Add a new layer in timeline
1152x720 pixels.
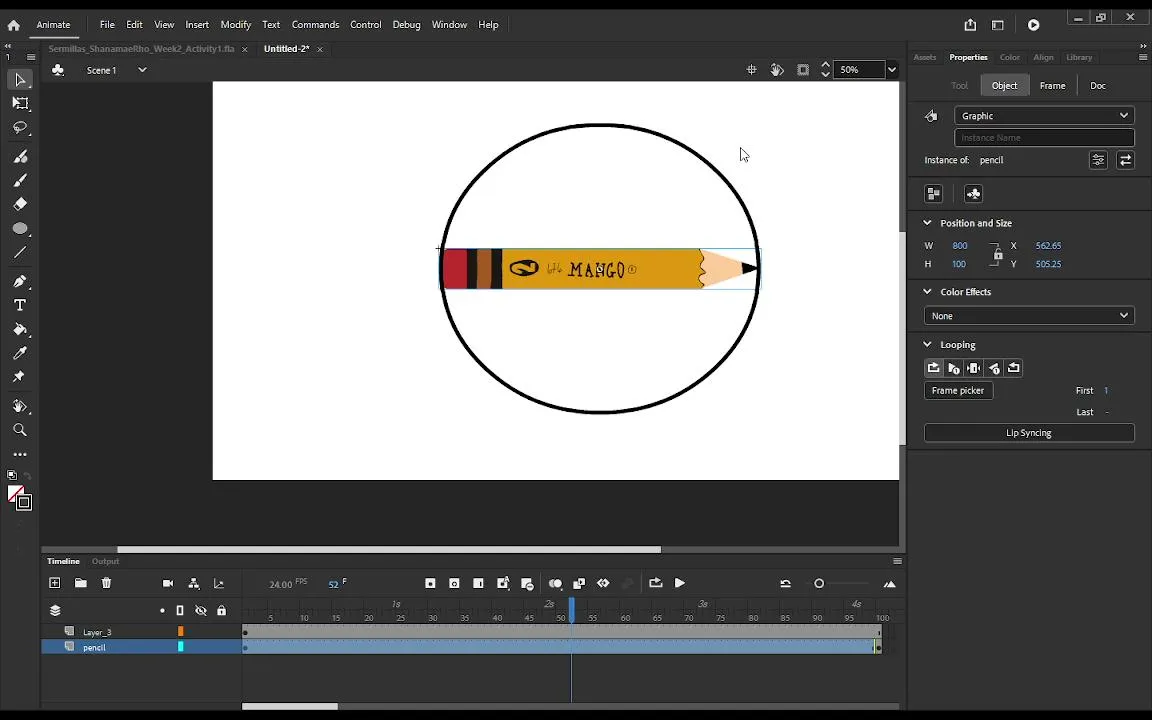coord(54,583)
